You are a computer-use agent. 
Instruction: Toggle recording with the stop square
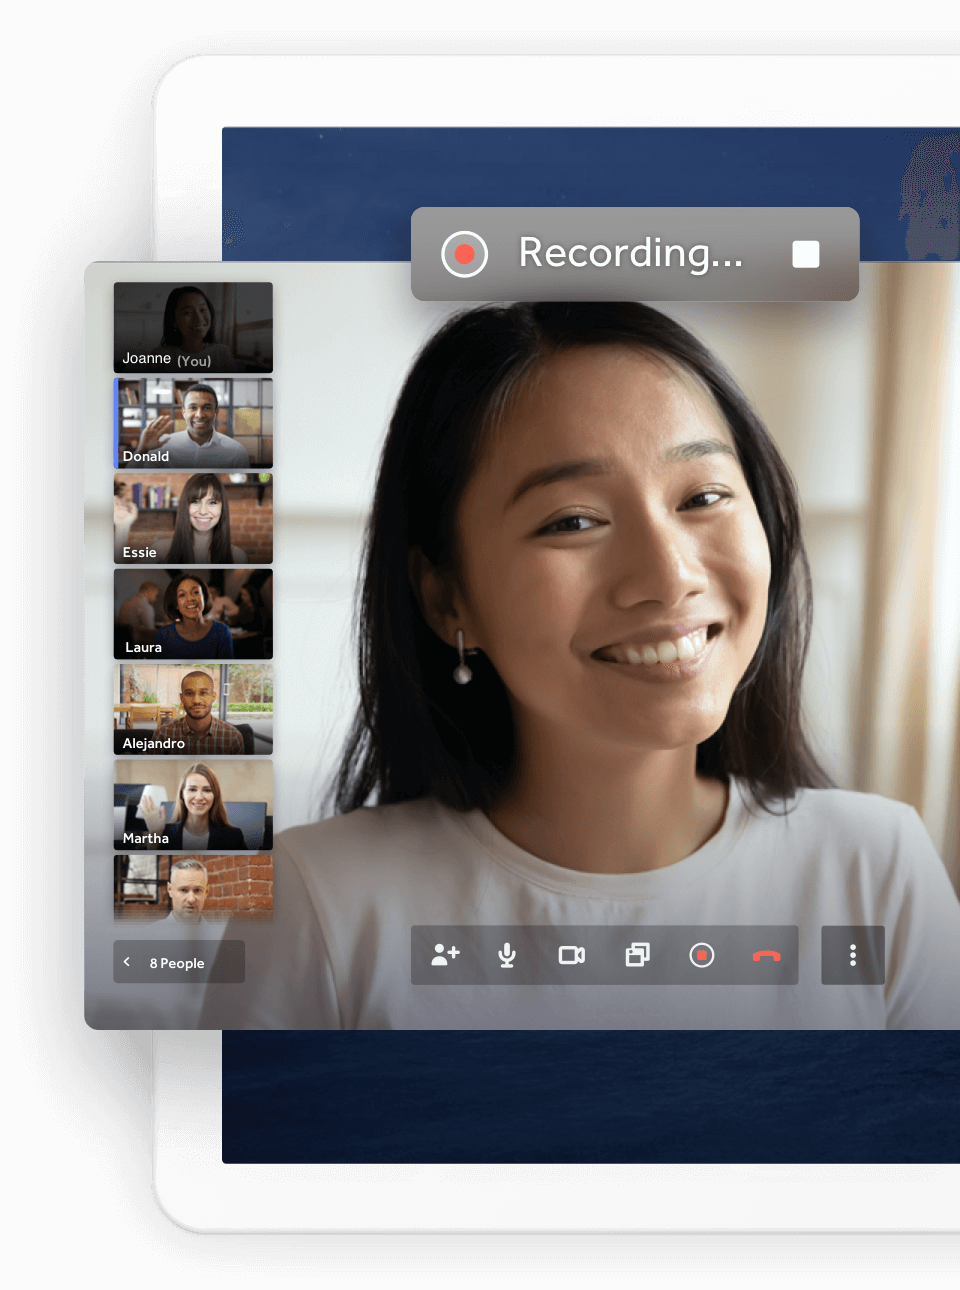(x=805, y=253)
